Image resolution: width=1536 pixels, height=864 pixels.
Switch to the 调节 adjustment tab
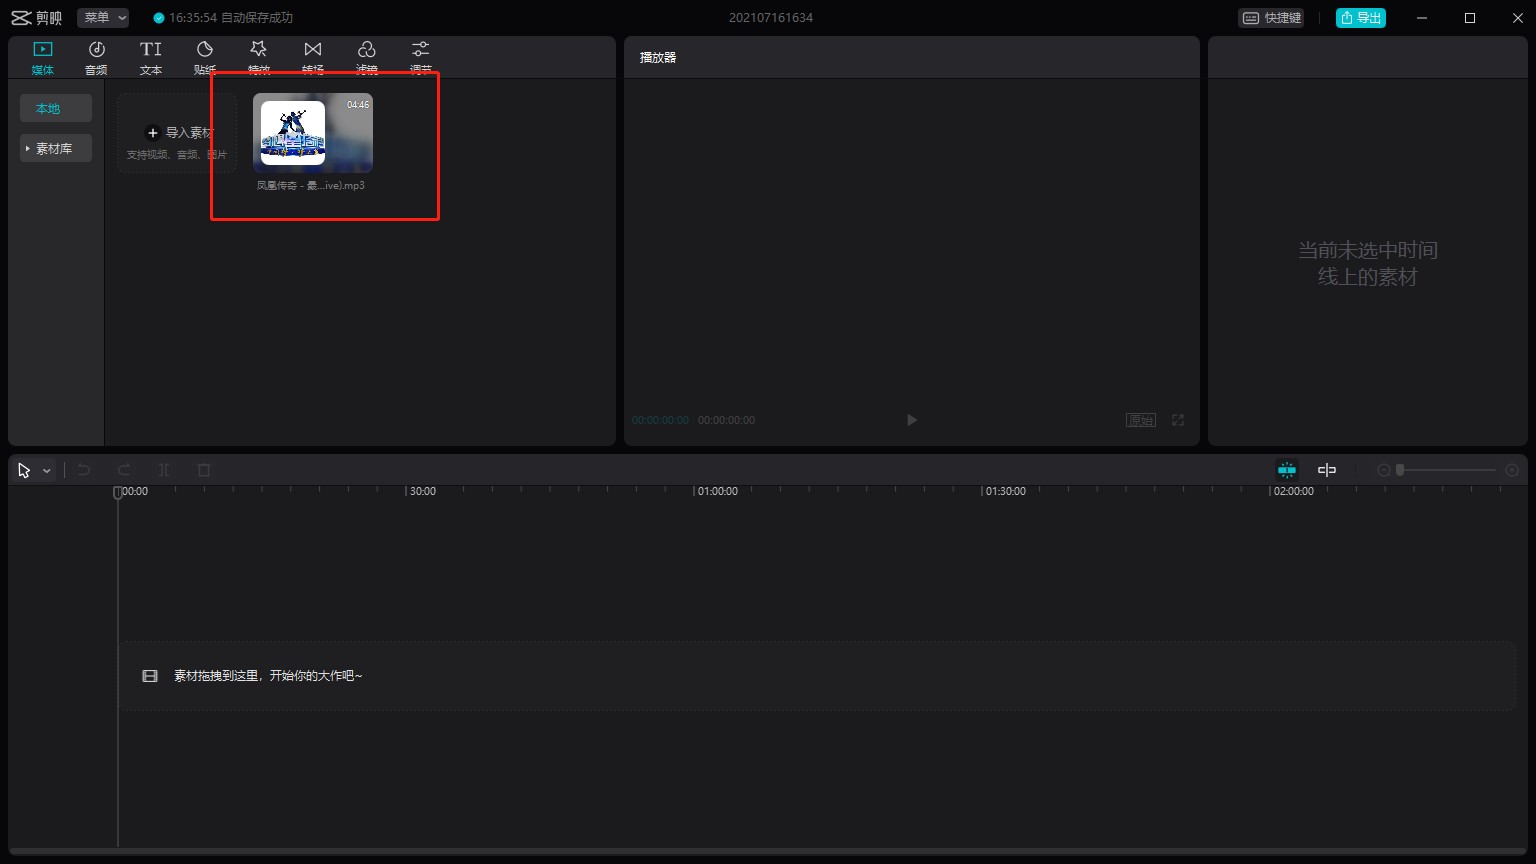[421, 58]
